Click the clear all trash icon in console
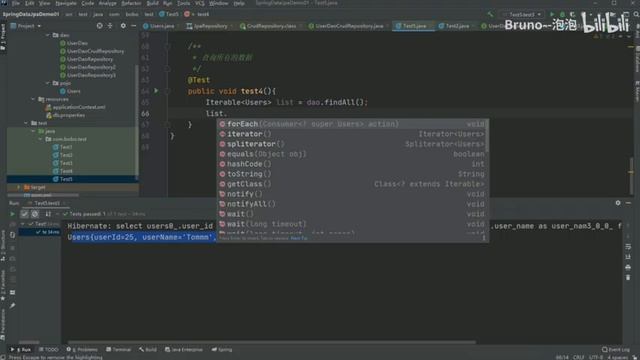This screenshot has height=360, width=640. pos(628,278)
